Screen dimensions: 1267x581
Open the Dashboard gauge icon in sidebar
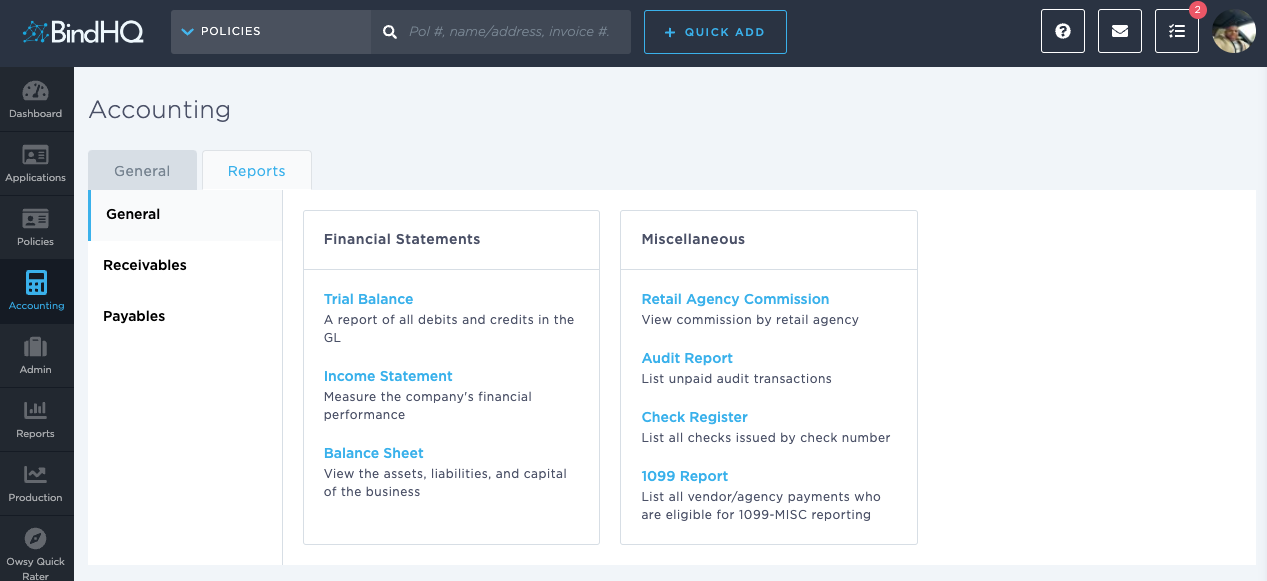click(x=36, y=92)
